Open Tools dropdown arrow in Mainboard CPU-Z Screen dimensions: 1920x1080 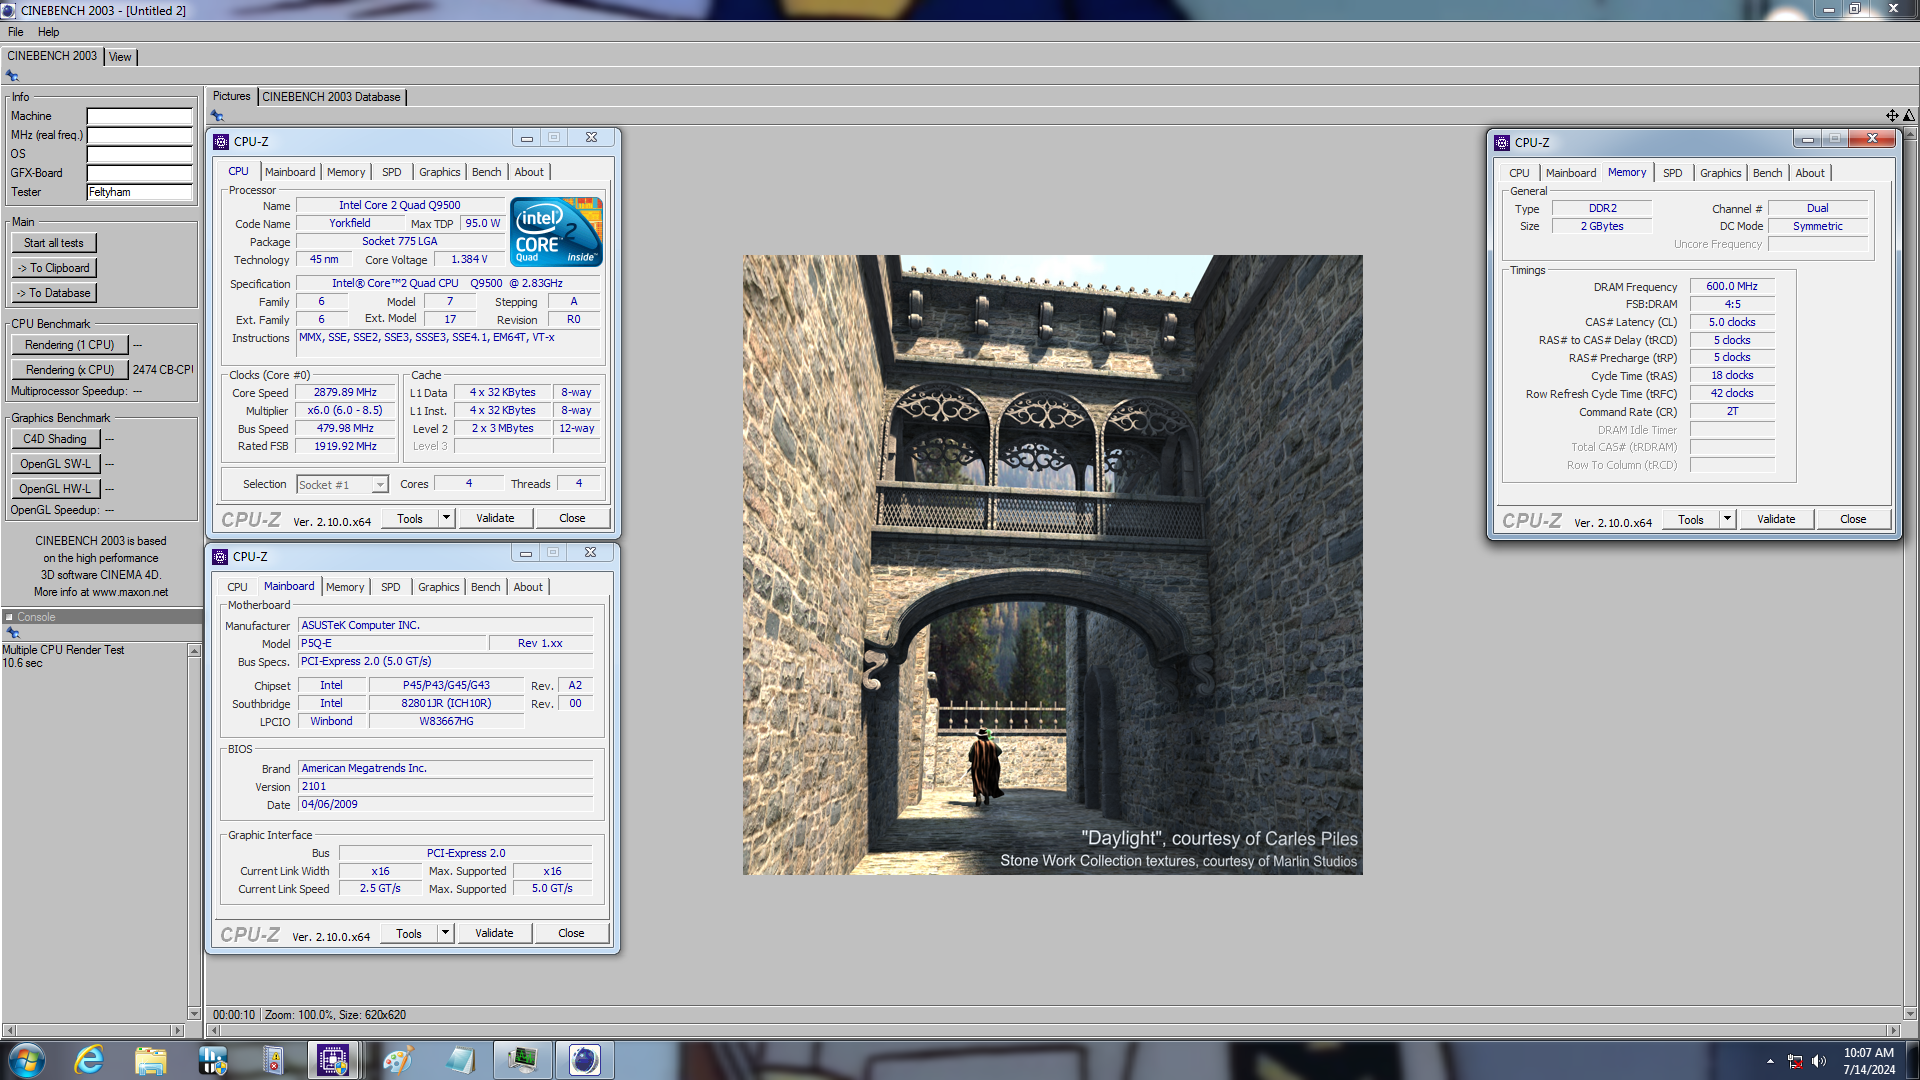click(446, 933)
